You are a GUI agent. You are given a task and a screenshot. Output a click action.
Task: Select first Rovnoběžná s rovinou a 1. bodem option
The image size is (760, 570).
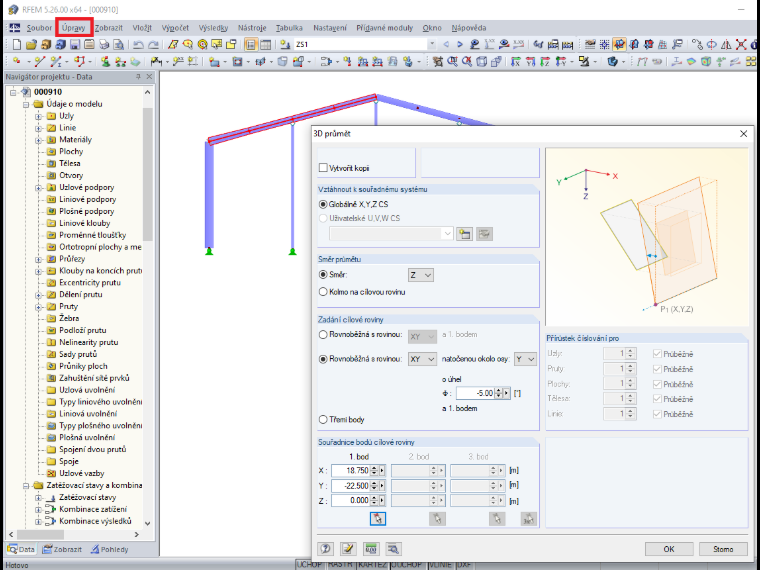point(323,334)
